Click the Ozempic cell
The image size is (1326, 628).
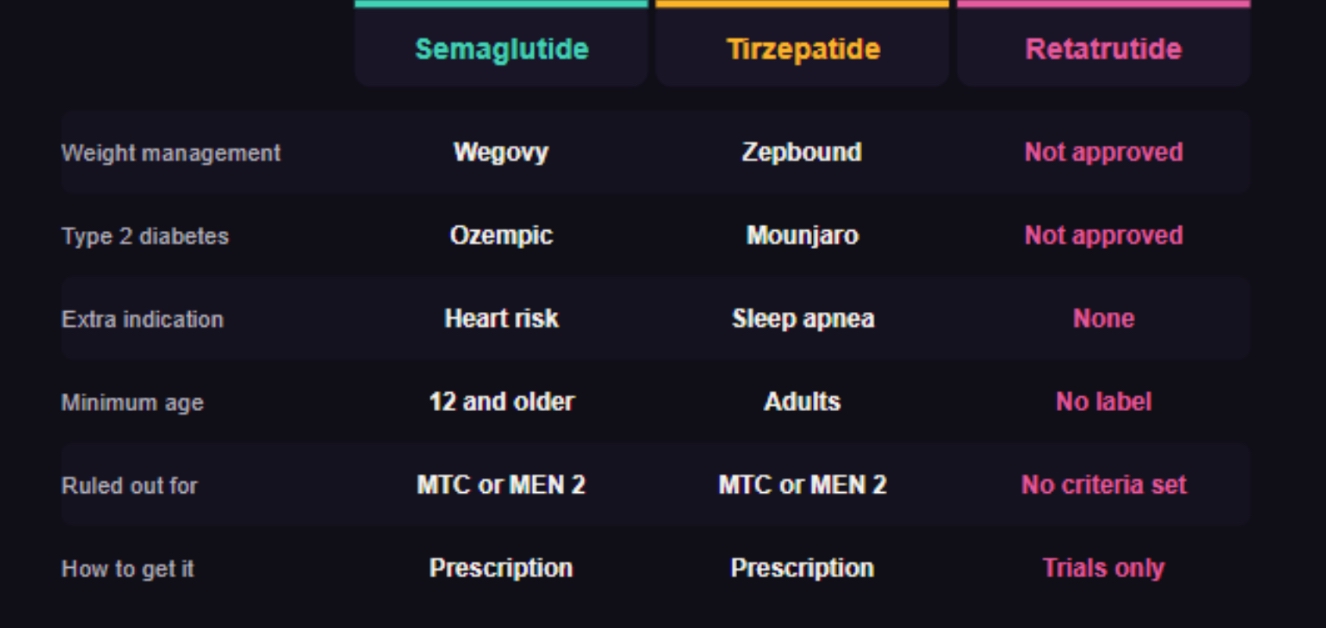(x=501, y=235)
